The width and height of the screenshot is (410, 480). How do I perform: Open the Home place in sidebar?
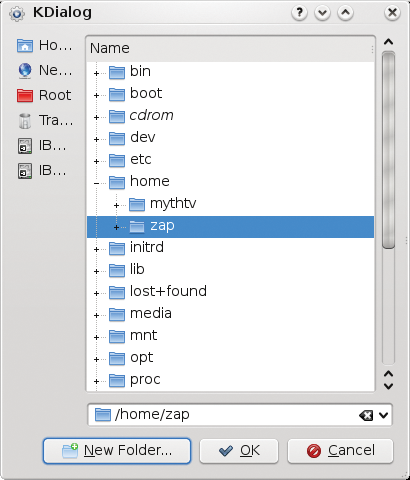pyautogui.click(x=45, y=45)
